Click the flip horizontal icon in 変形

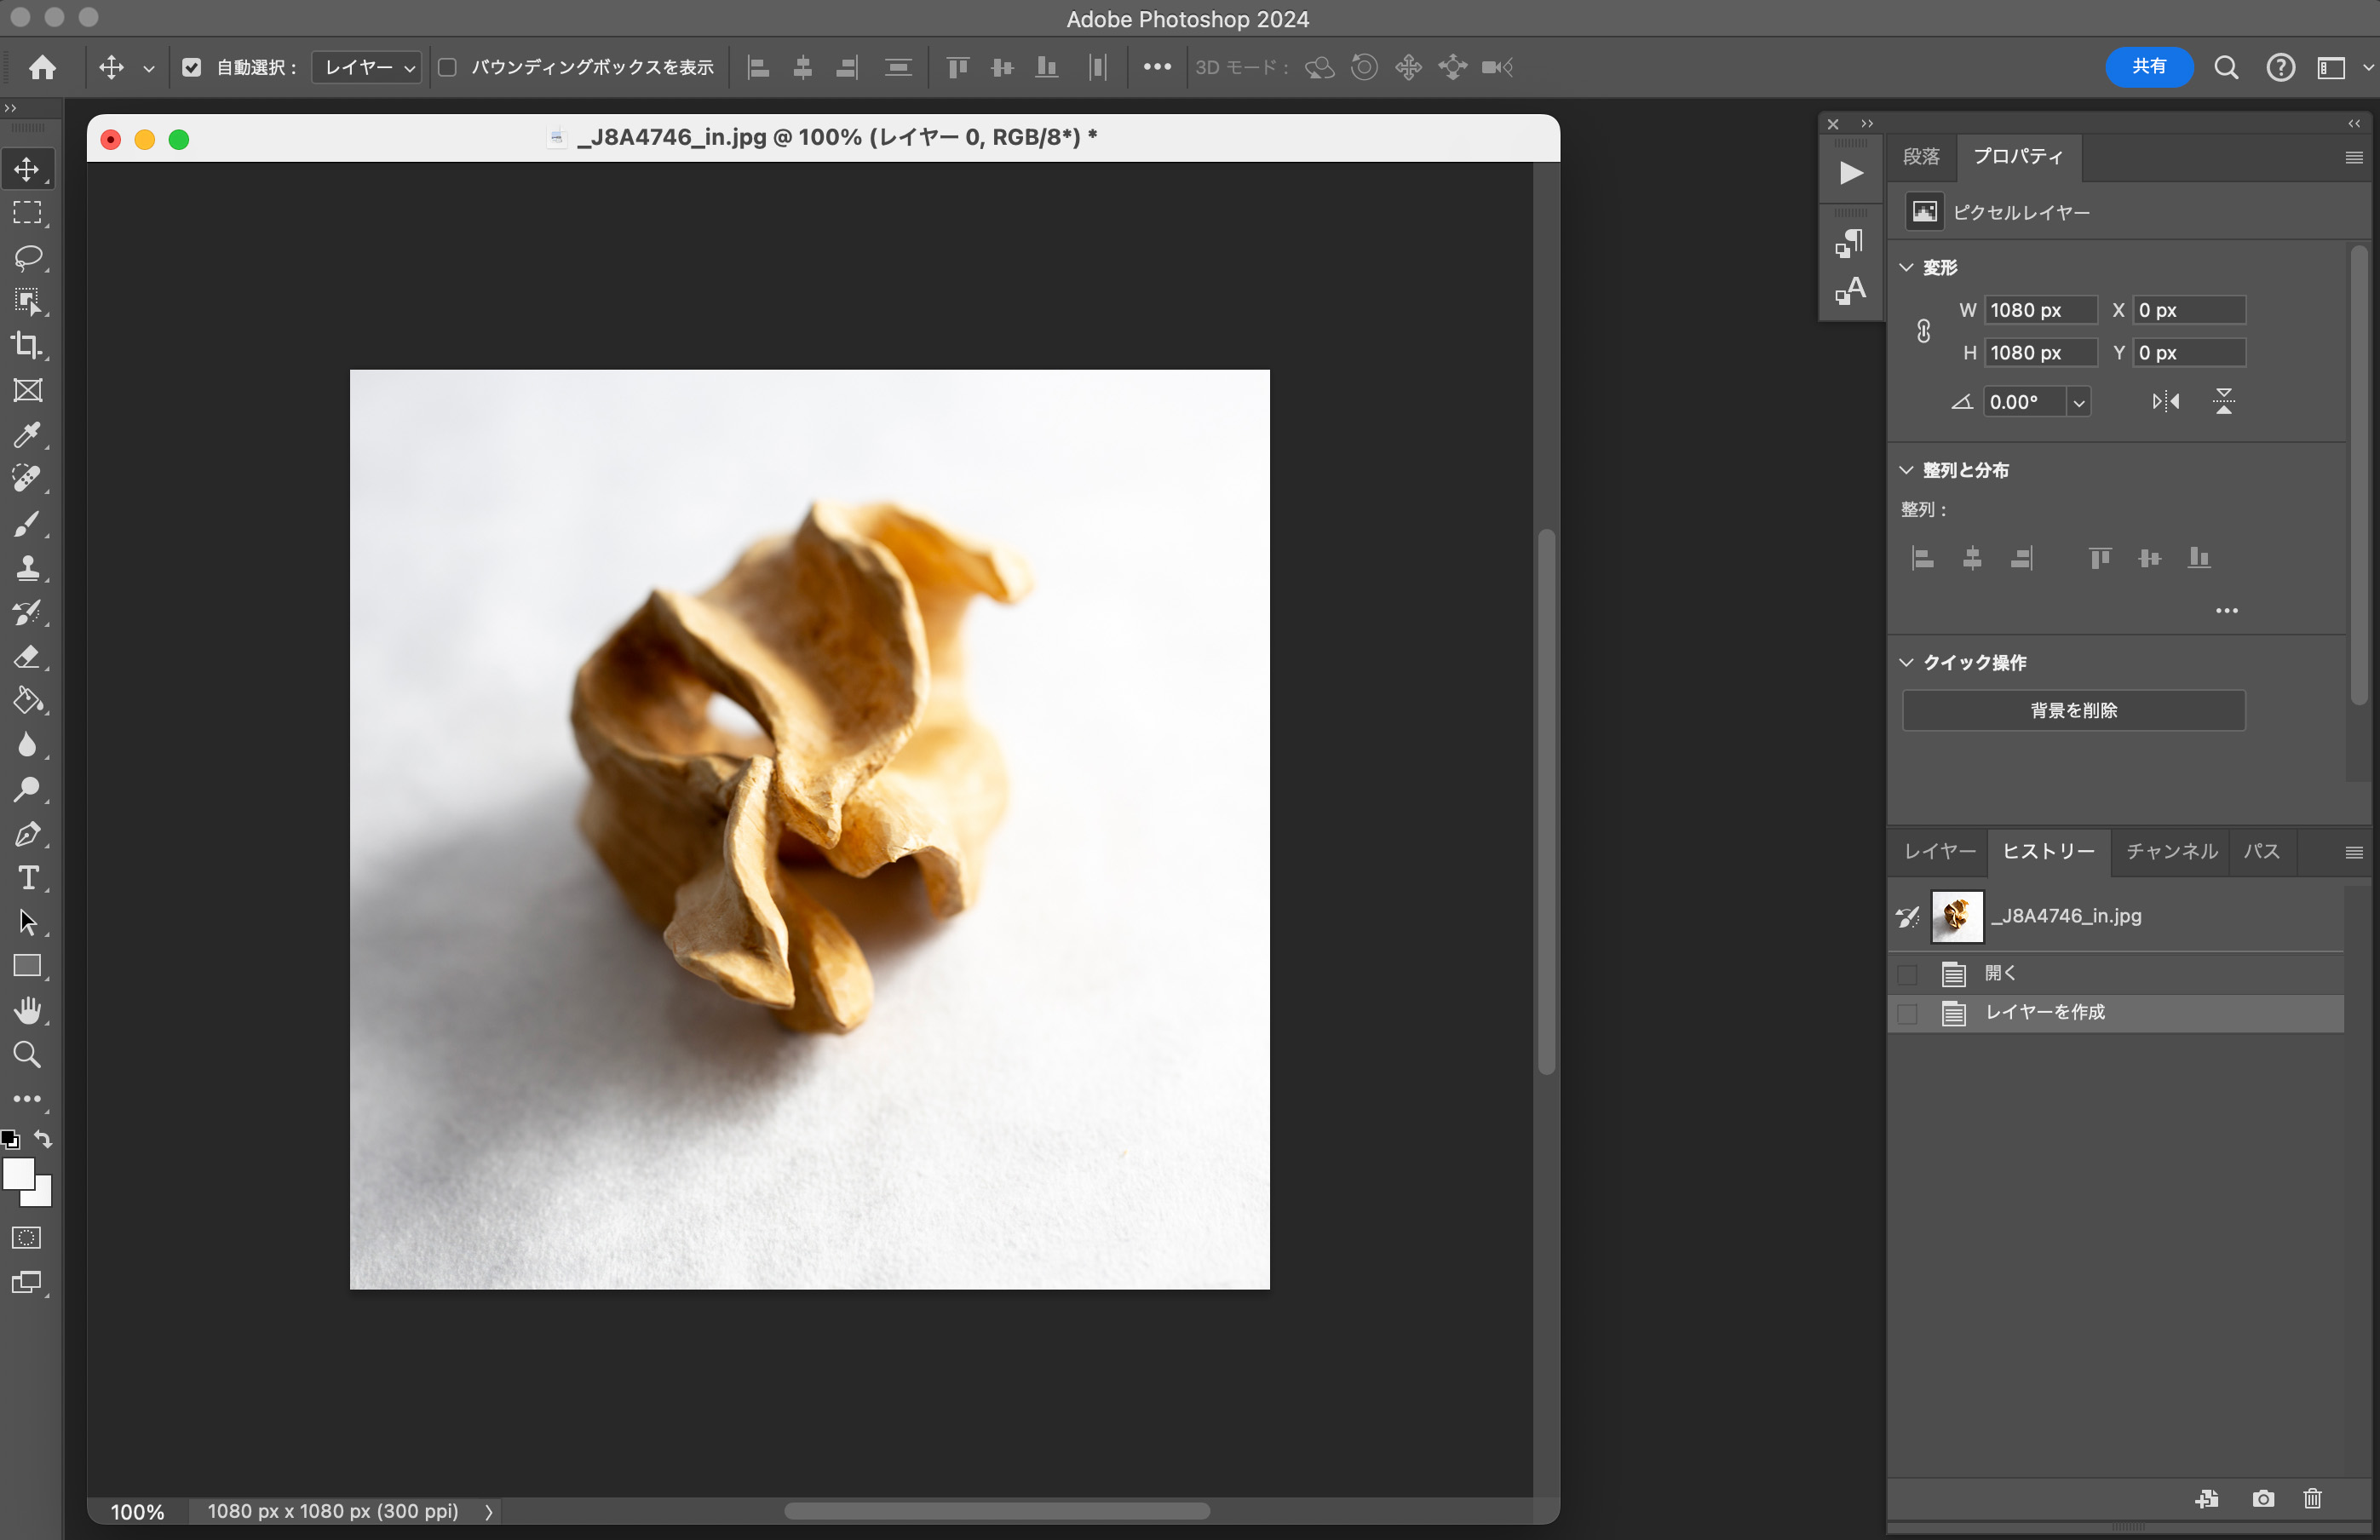tap(2166, 402)
